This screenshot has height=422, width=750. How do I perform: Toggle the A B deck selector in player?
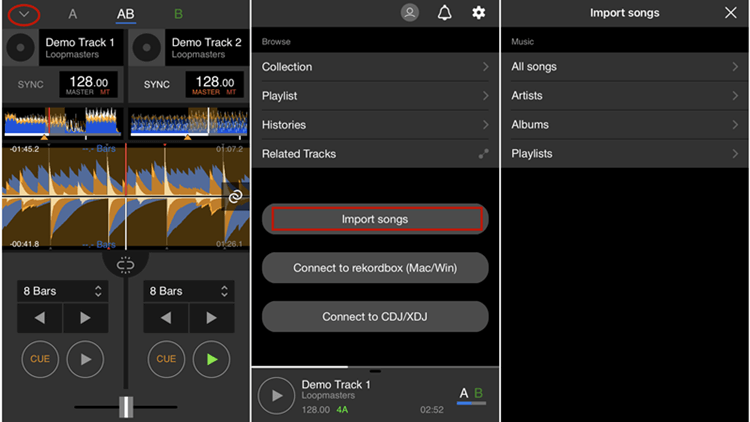(x=471, y=395)
